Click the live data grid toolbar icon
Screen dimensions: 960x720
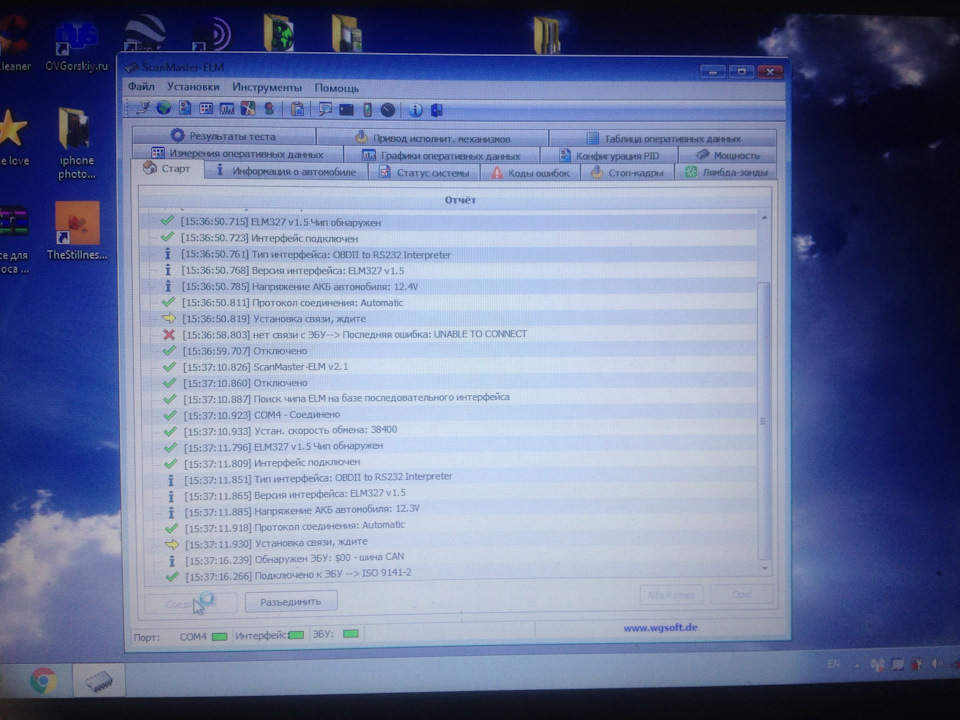(206, 109)
